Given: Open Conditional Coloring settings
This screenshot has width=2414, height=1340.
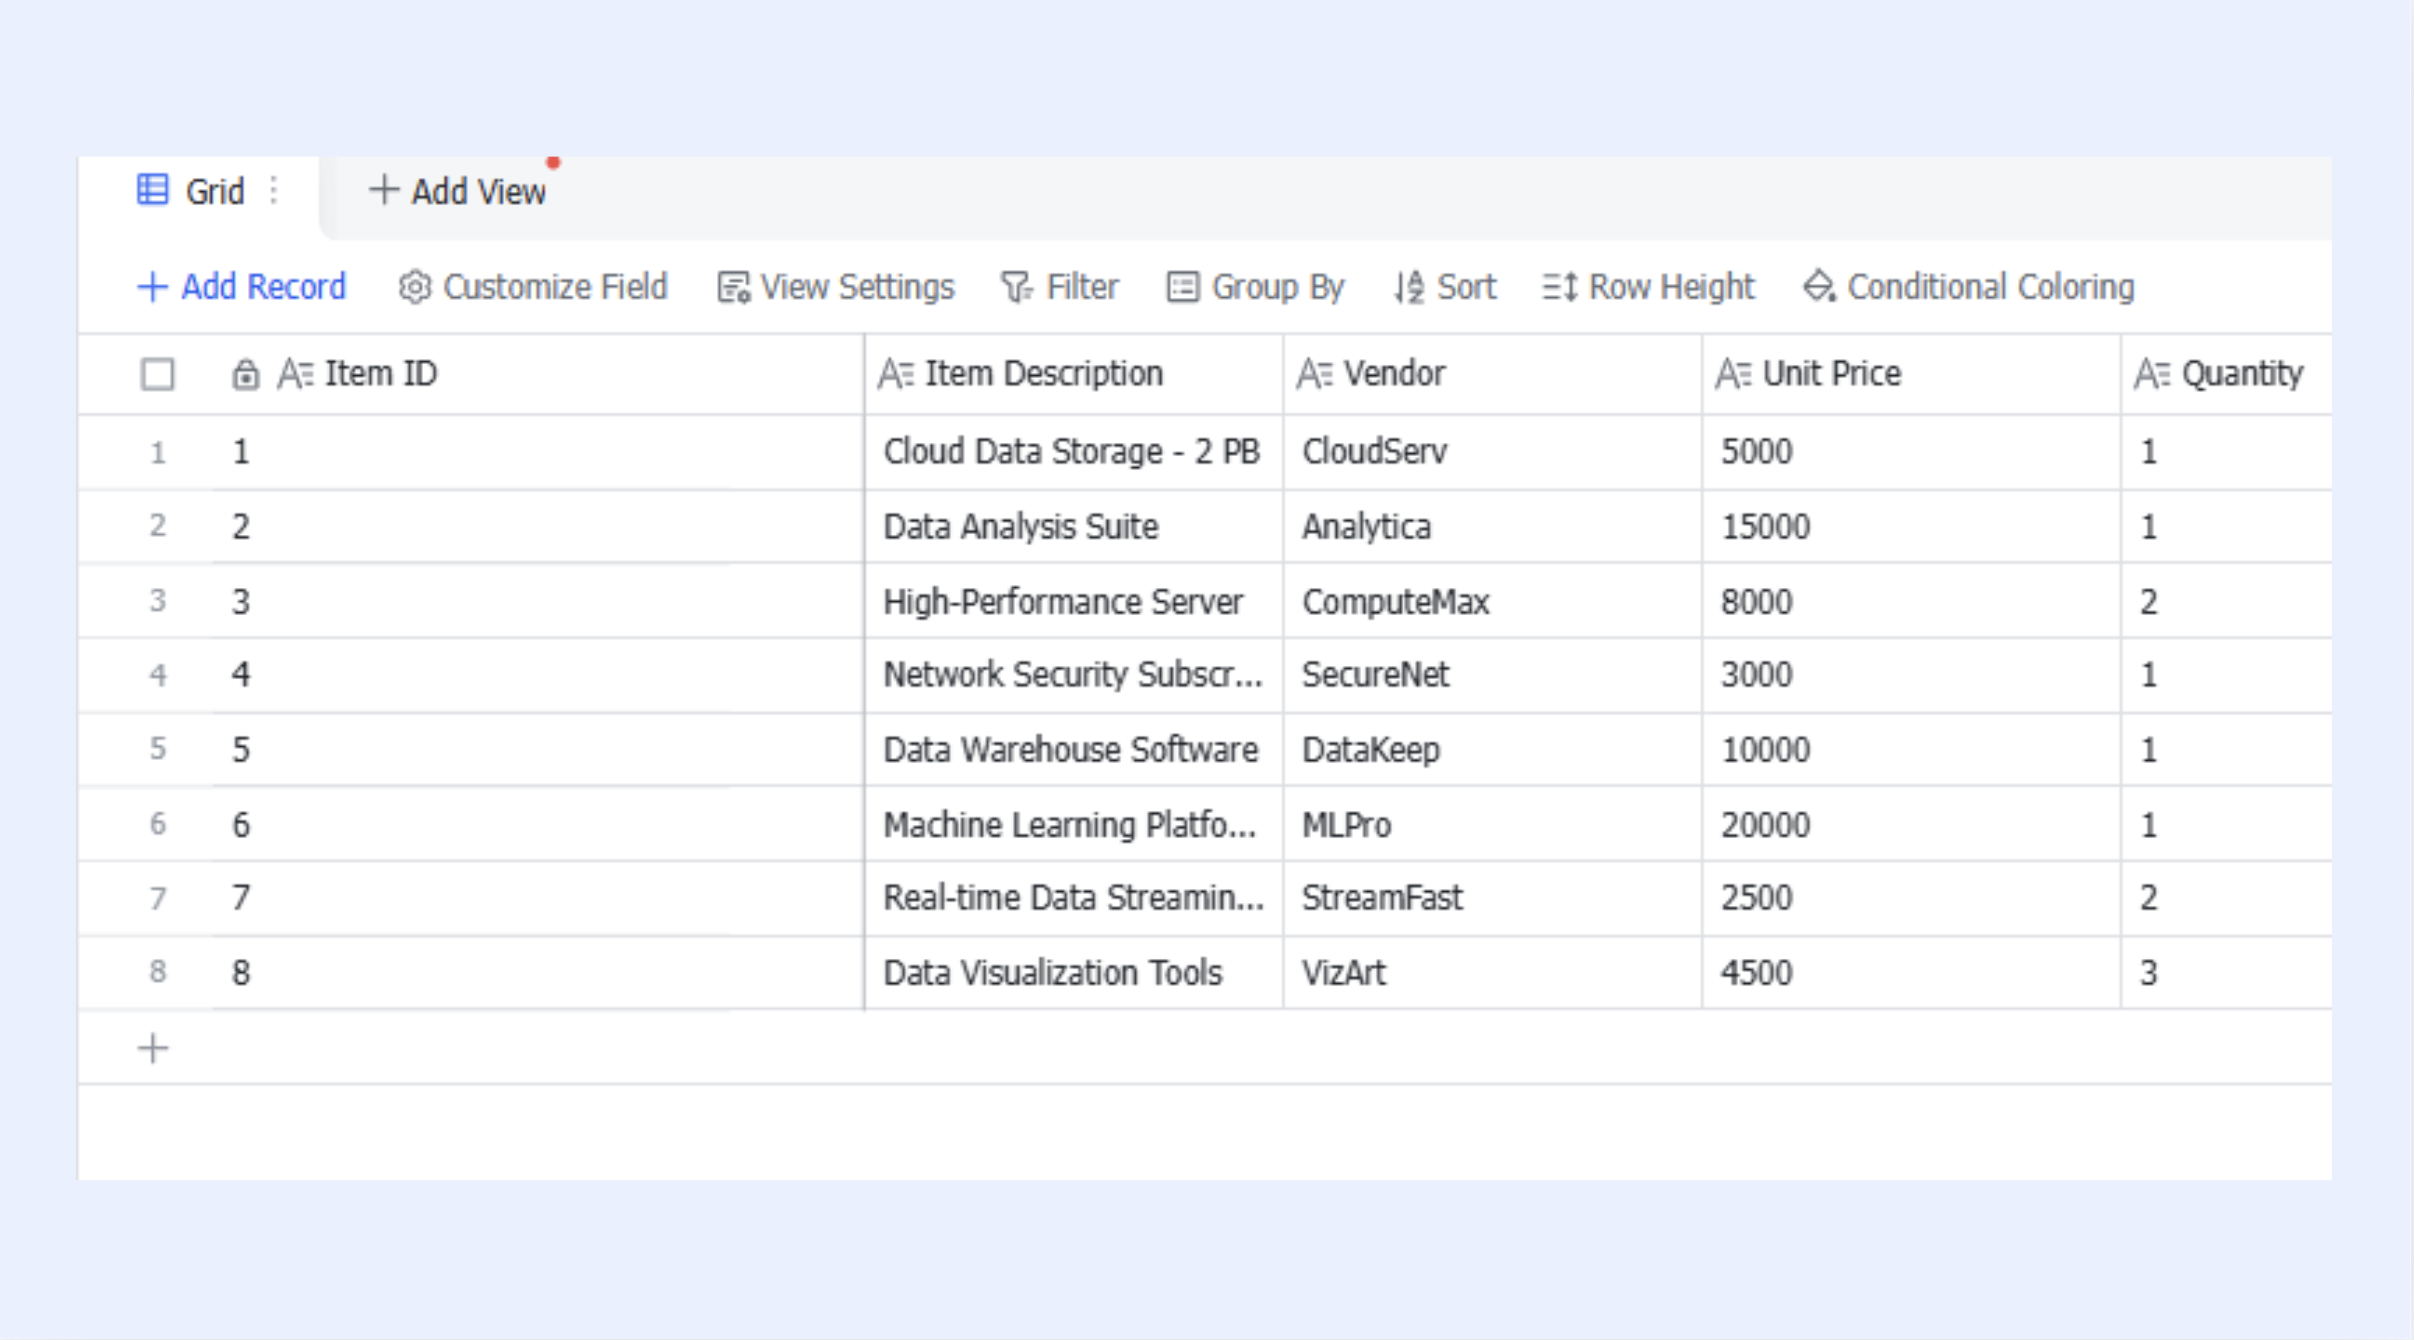Looking at the screenshot, I should click(x=1968, y=287).
